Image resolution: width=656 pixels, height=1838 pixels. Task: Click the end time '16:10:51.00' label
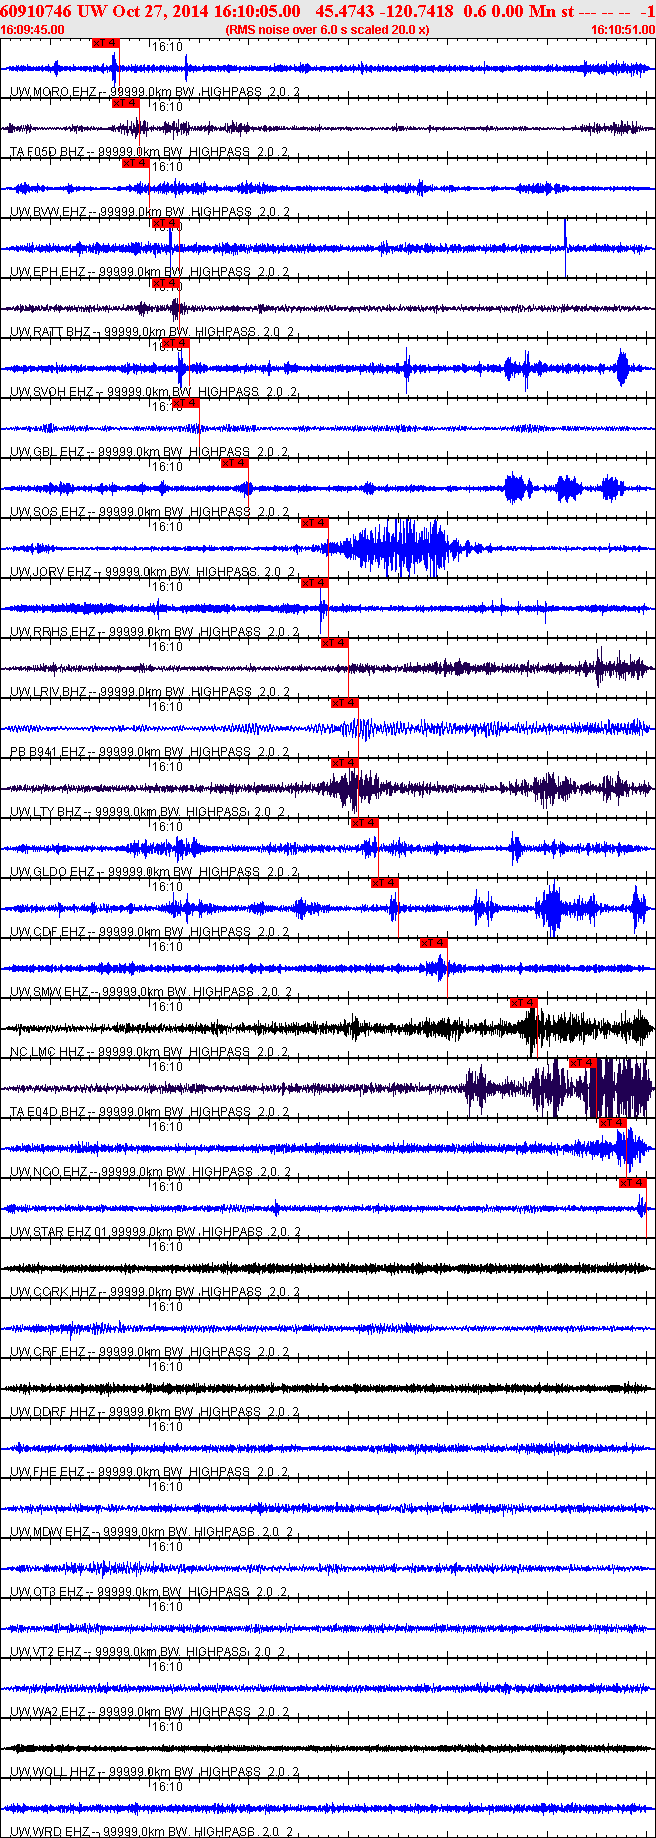623,30
